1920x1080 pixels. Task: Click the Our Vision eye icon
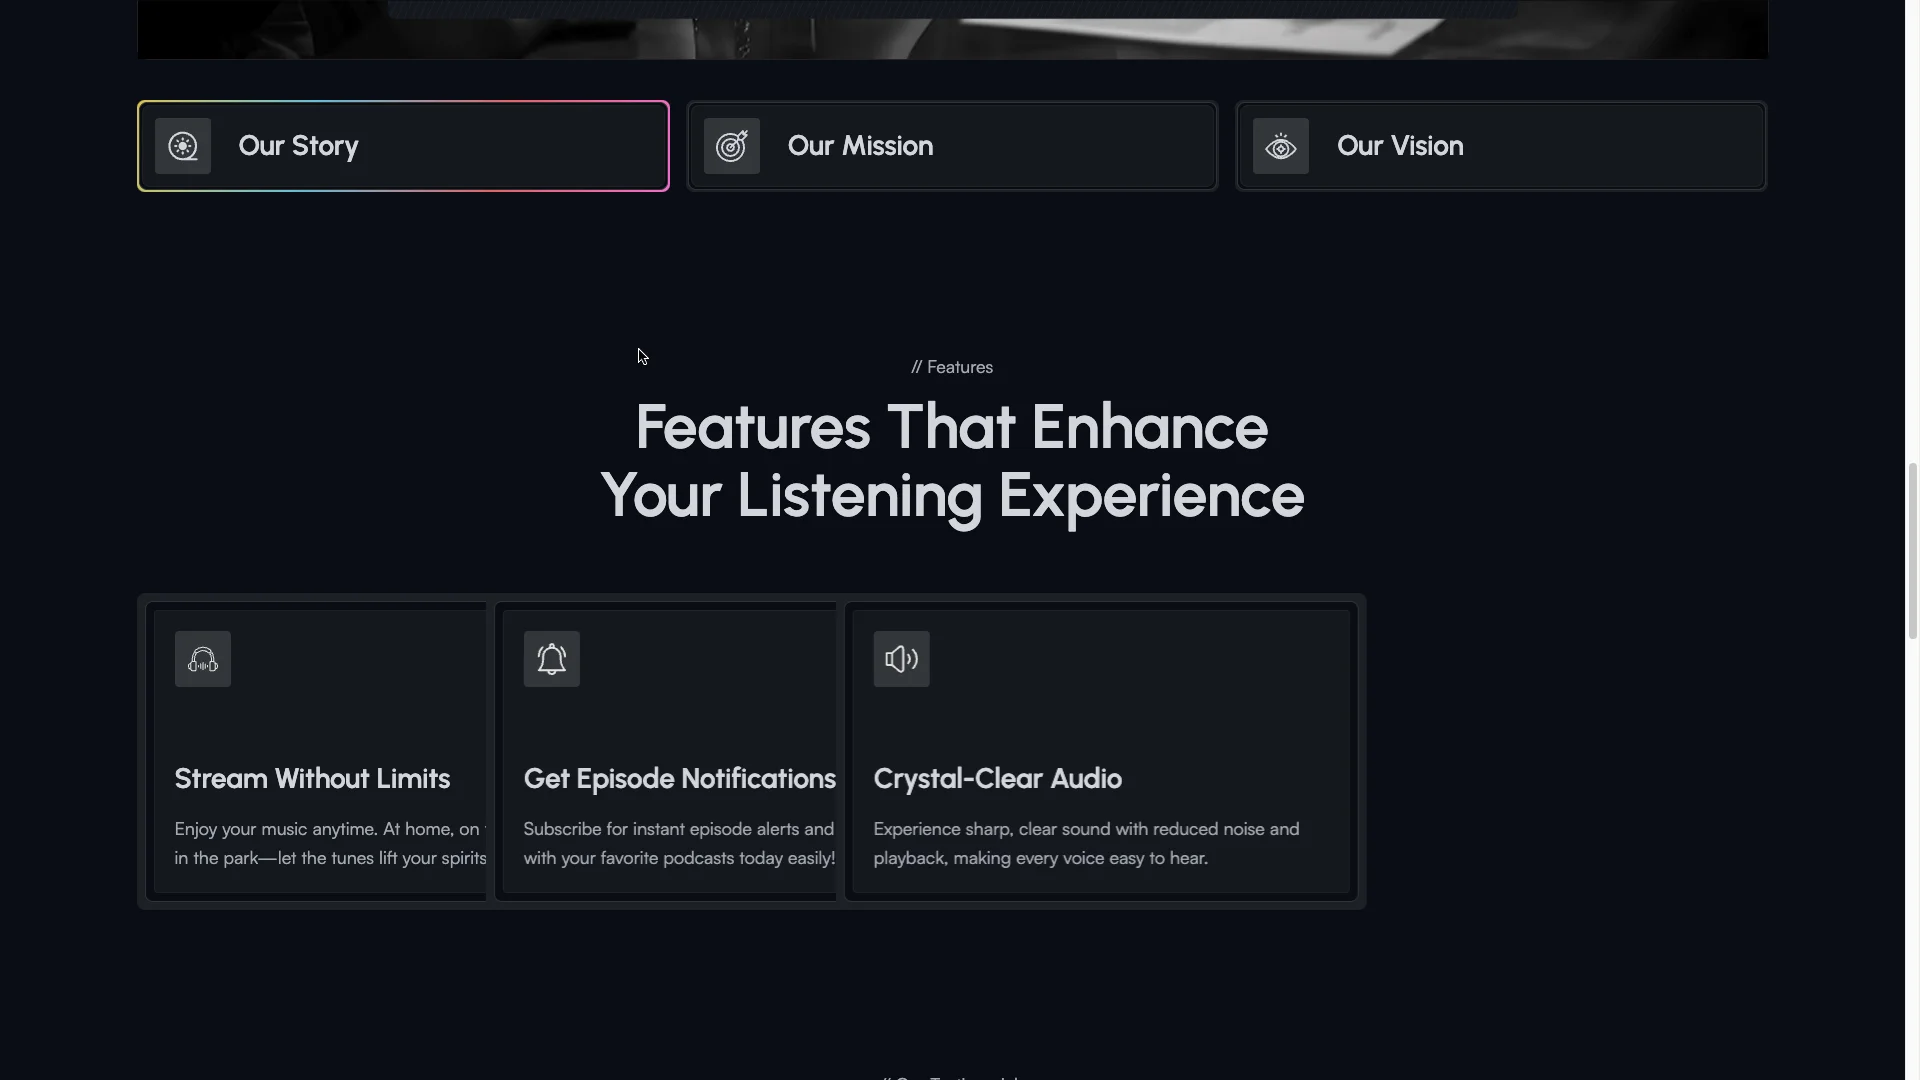pyautogui.click(x=1281, y=146)
